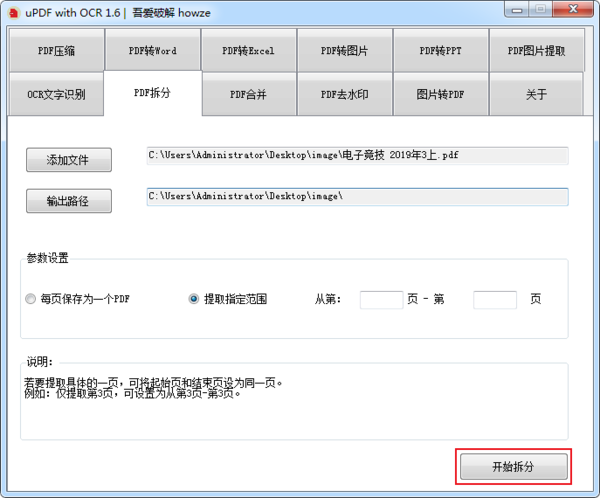Select the PDF合并 tab
Viewport: 600px width, 498px height.
(249, 95)
